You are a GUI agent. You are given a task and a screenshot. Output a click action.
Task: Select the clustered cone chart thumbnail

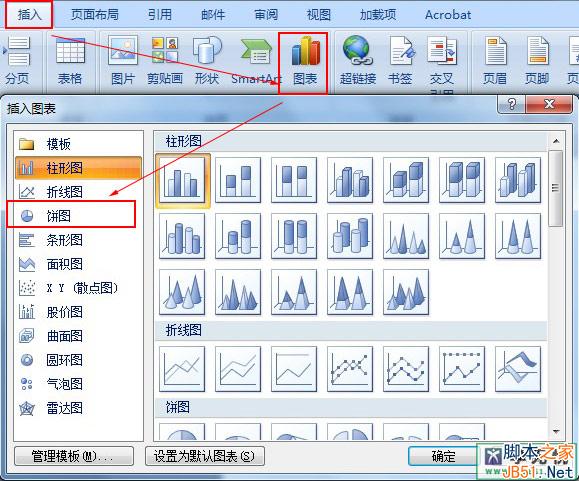click(406, 236)
